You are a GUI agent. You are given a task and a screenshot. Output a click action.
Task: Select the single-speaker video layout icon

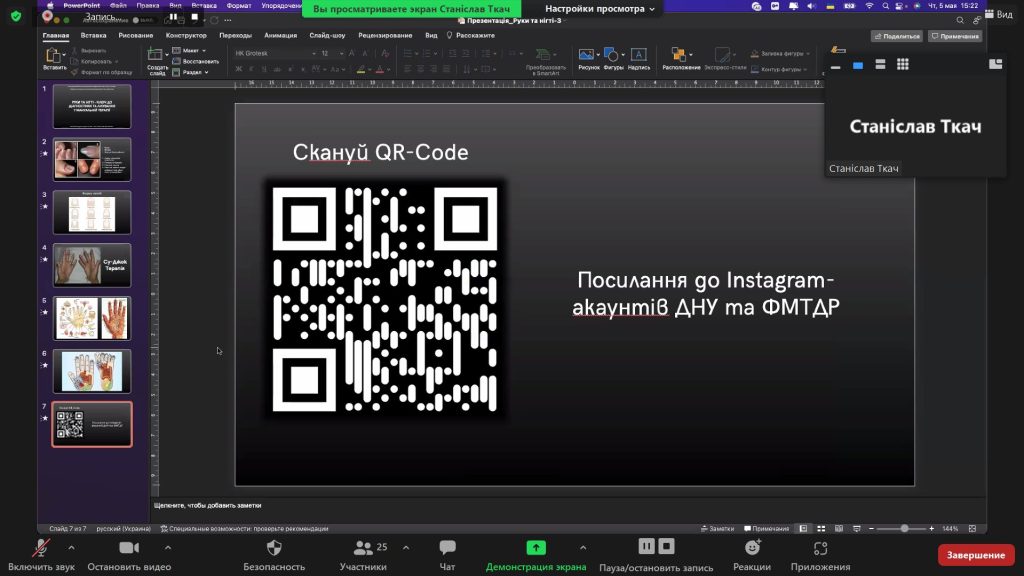point(857,65)
